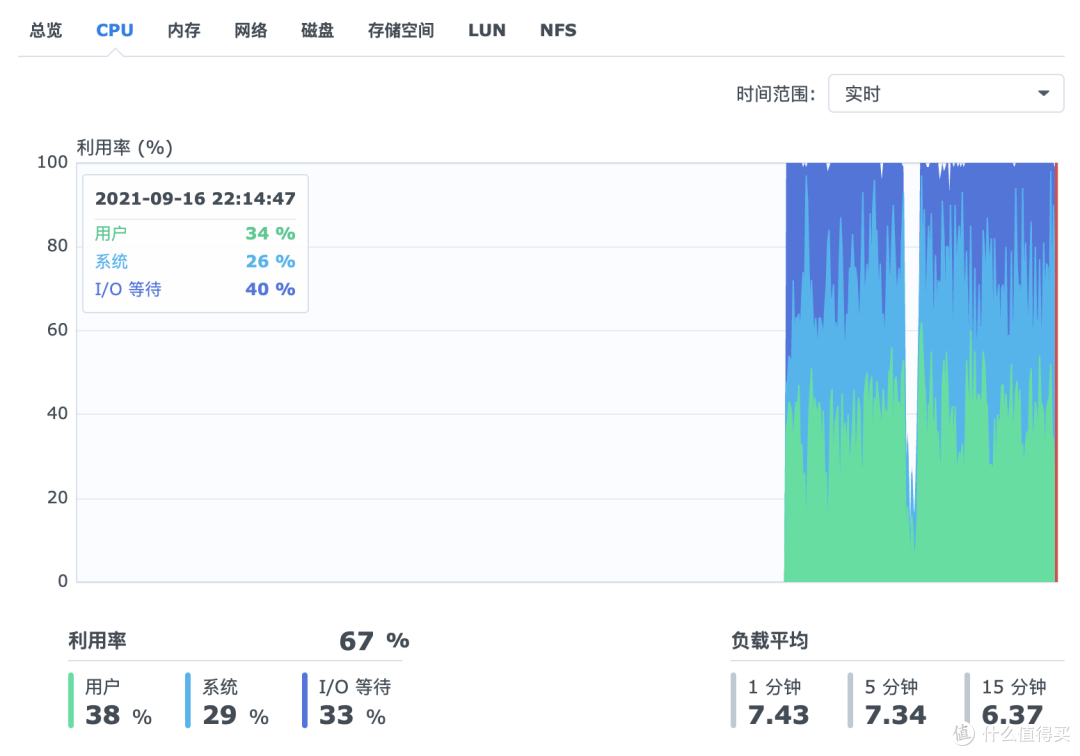Click the 15 分钟 load value 6.37
1080x756 pixels.
(x=1012, y=715)
